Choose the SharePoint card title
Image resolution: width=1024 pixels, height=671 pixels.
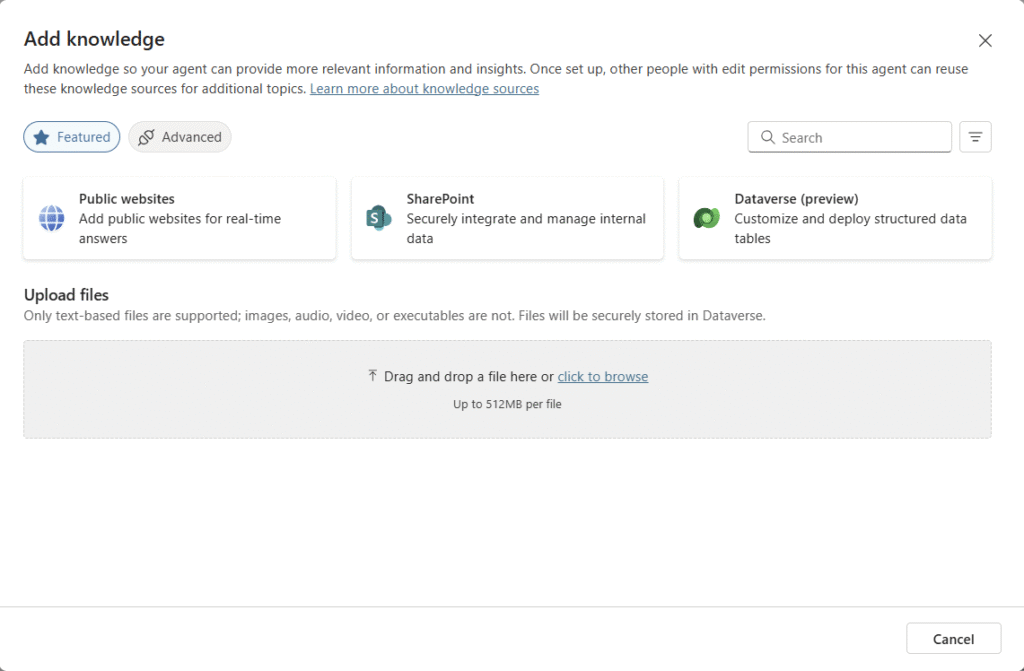tap(440, 199)
